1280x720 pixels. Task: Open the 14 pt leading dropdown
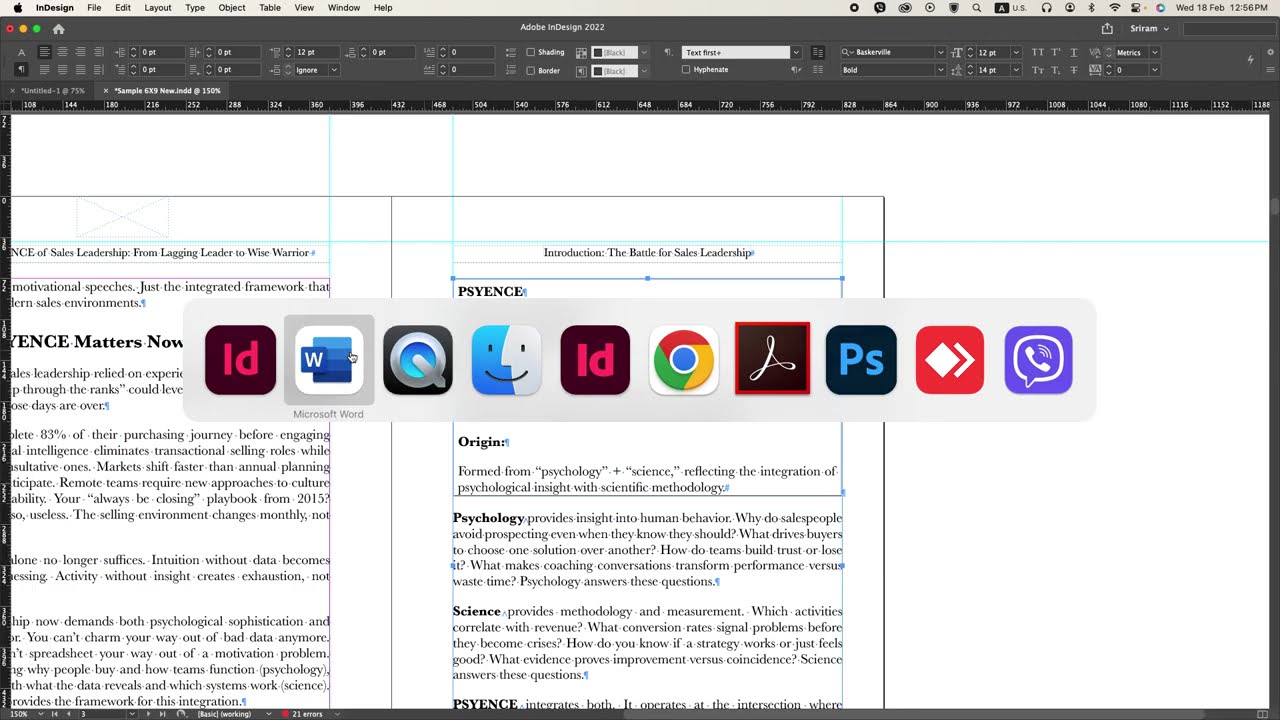1016,70
